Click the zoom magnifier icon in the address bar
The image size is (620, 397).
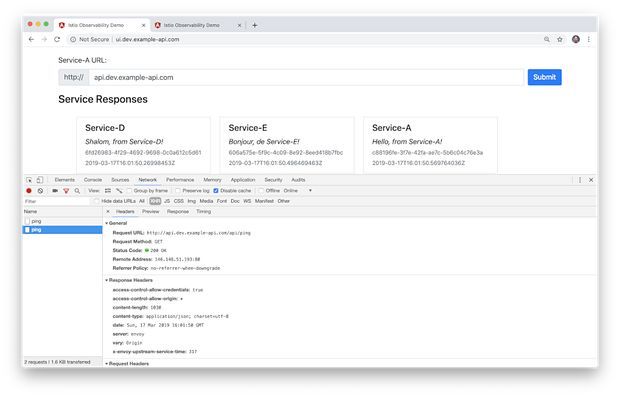coord(547,40)
